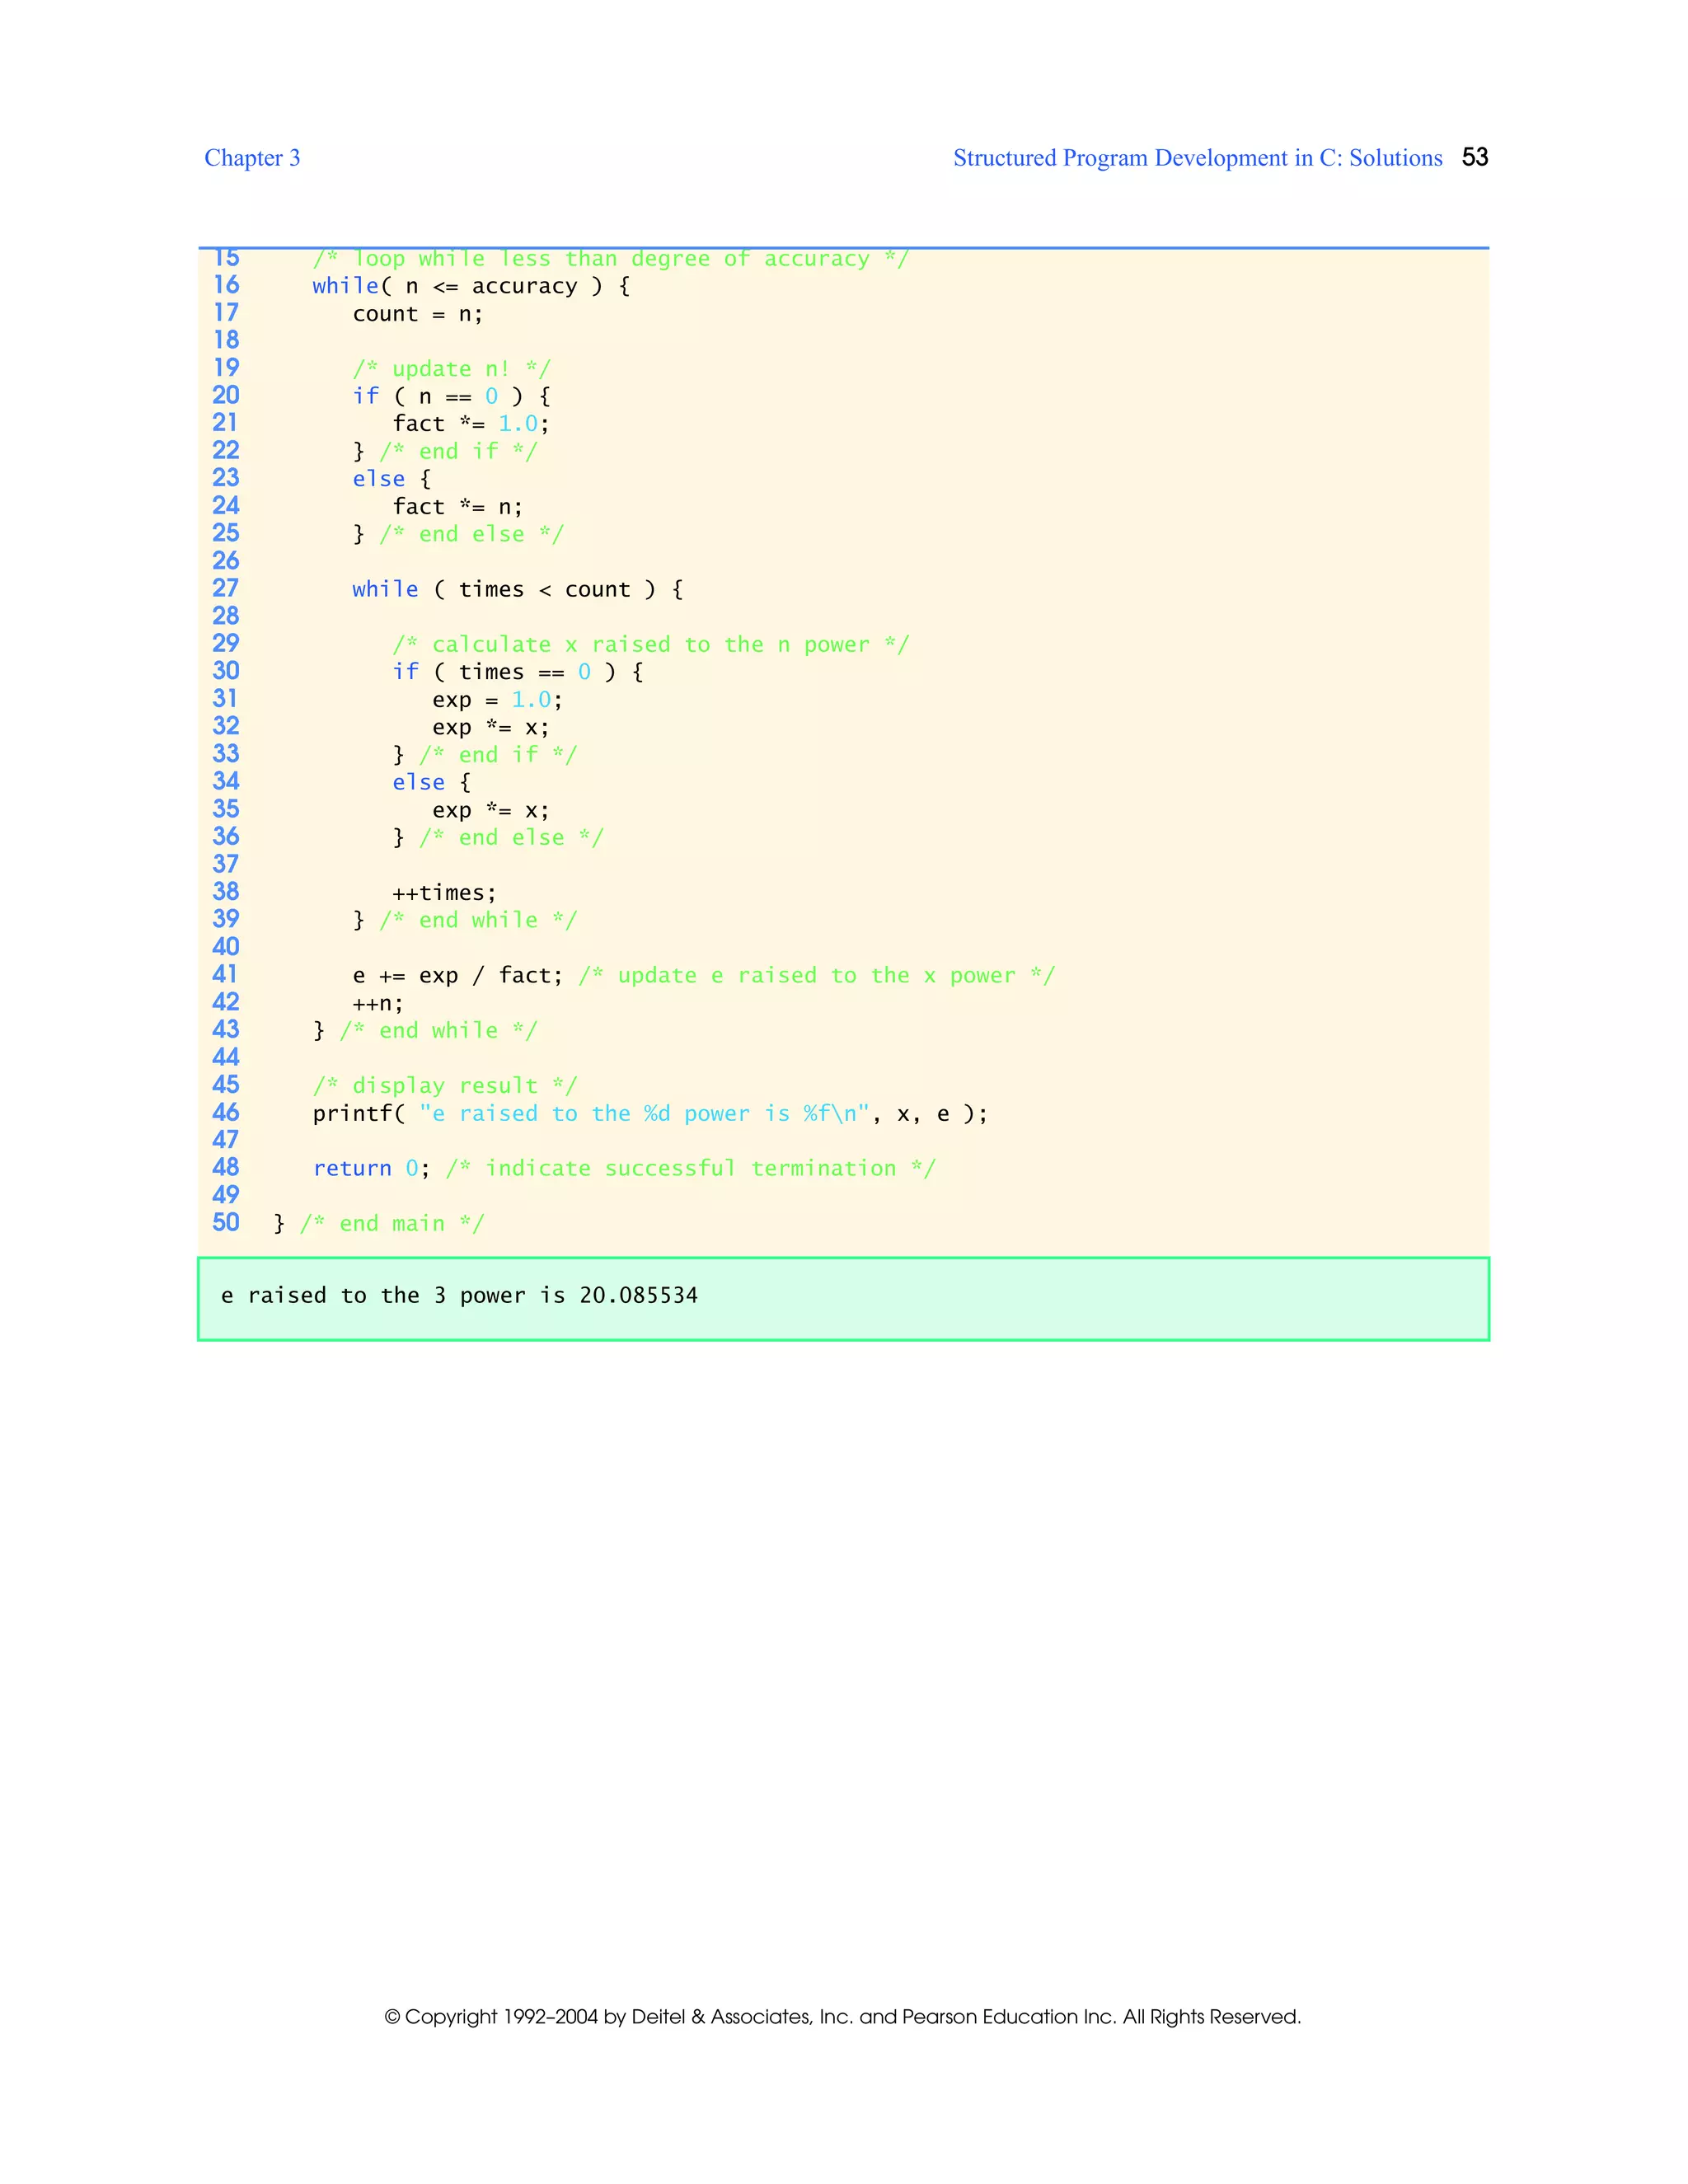Screen dimensions: 1688x2184
Task: Click the 'fact *= n;' statement
Action: pos(457,507)
